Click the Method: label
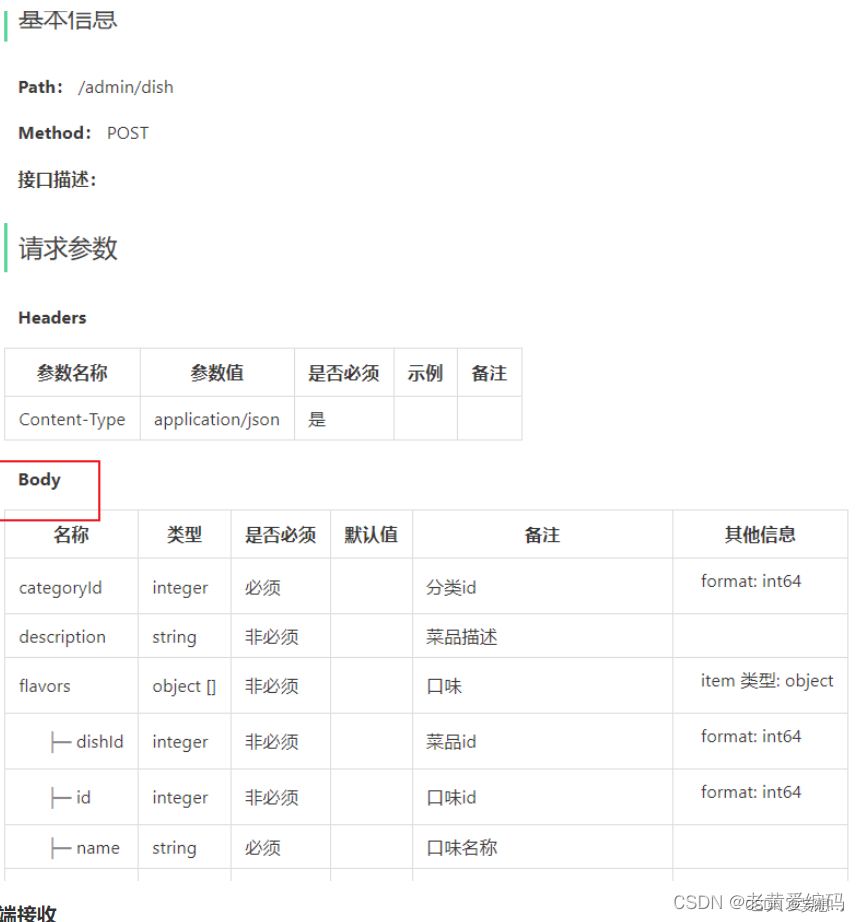859x922 pixels. [55, 133]
